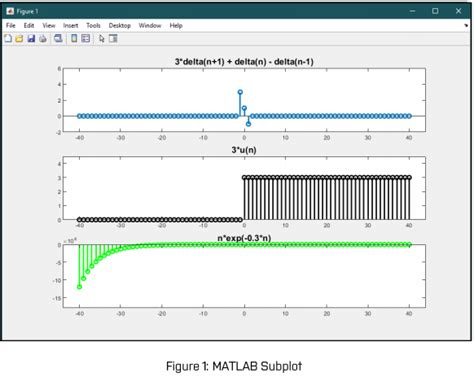This screenshot has width=474, height=386.
Task: Insert a colorbar using the toolbar icon
Action: 74,38
